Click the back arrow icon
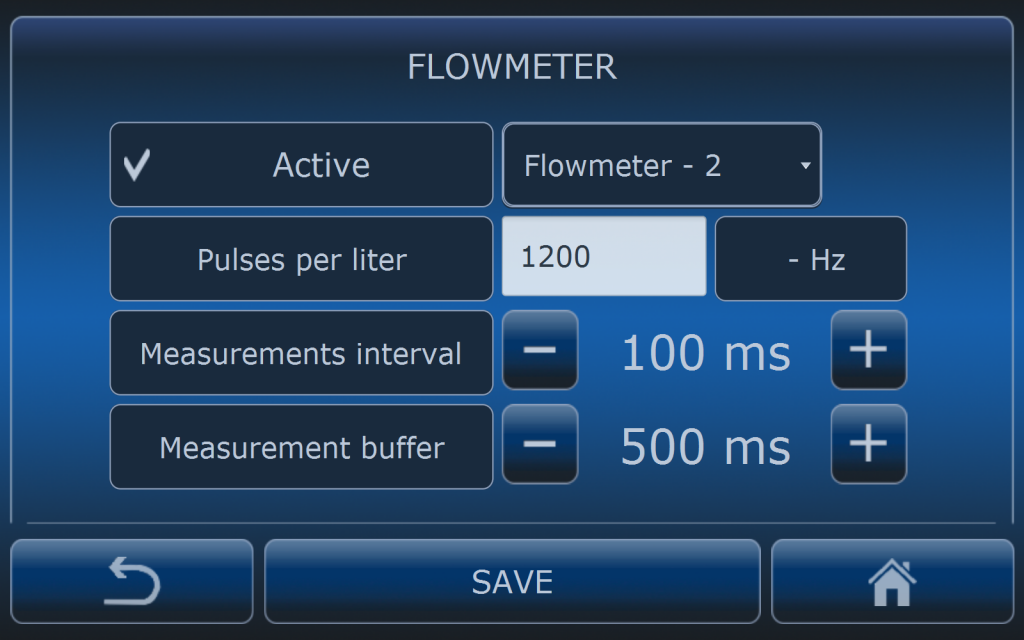The height and width of the screenshot is (640, 1024). point(132,581)
